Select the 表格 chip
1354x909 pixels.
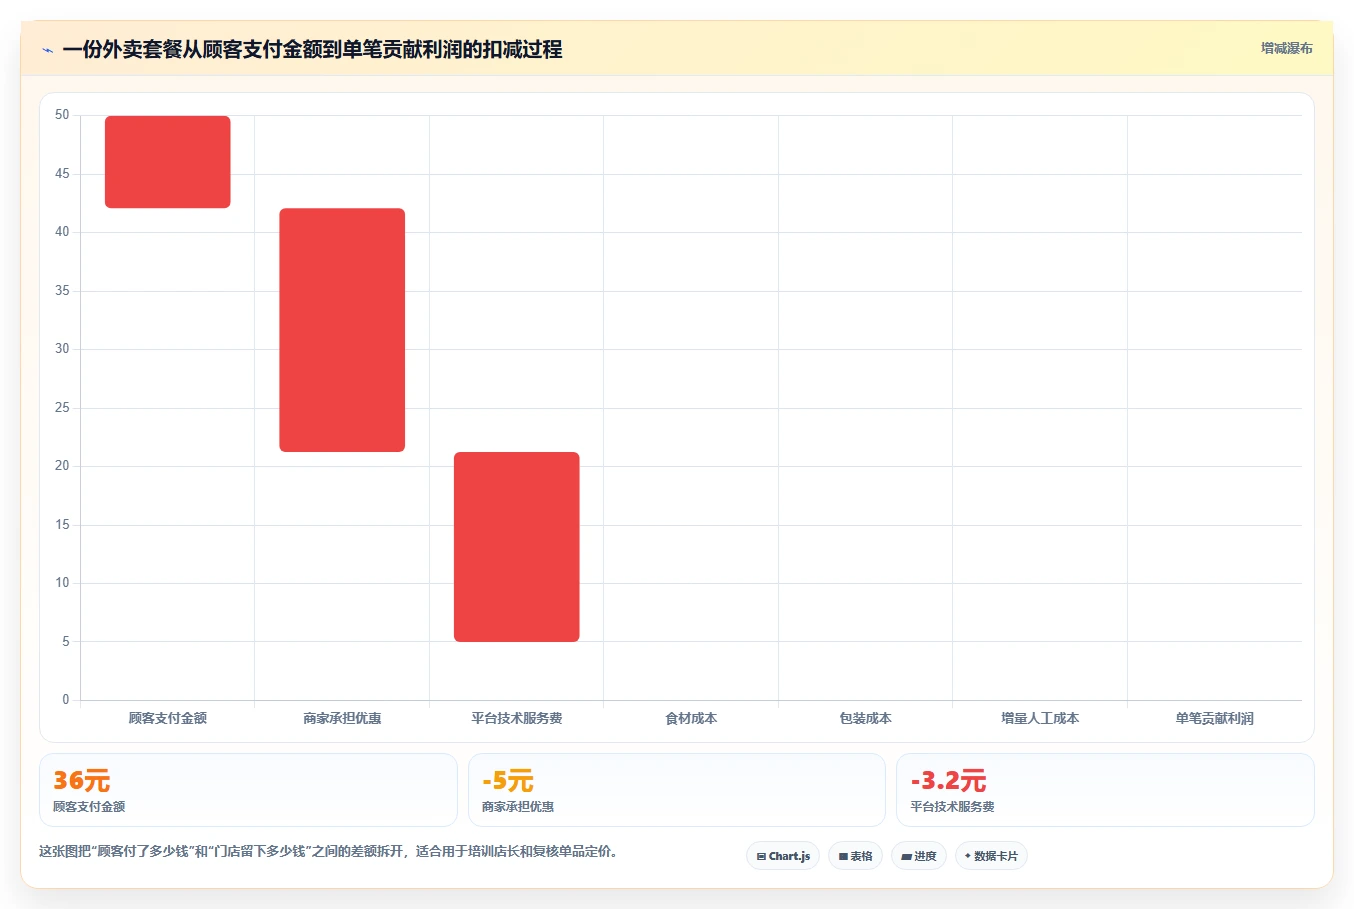[855, 856]
